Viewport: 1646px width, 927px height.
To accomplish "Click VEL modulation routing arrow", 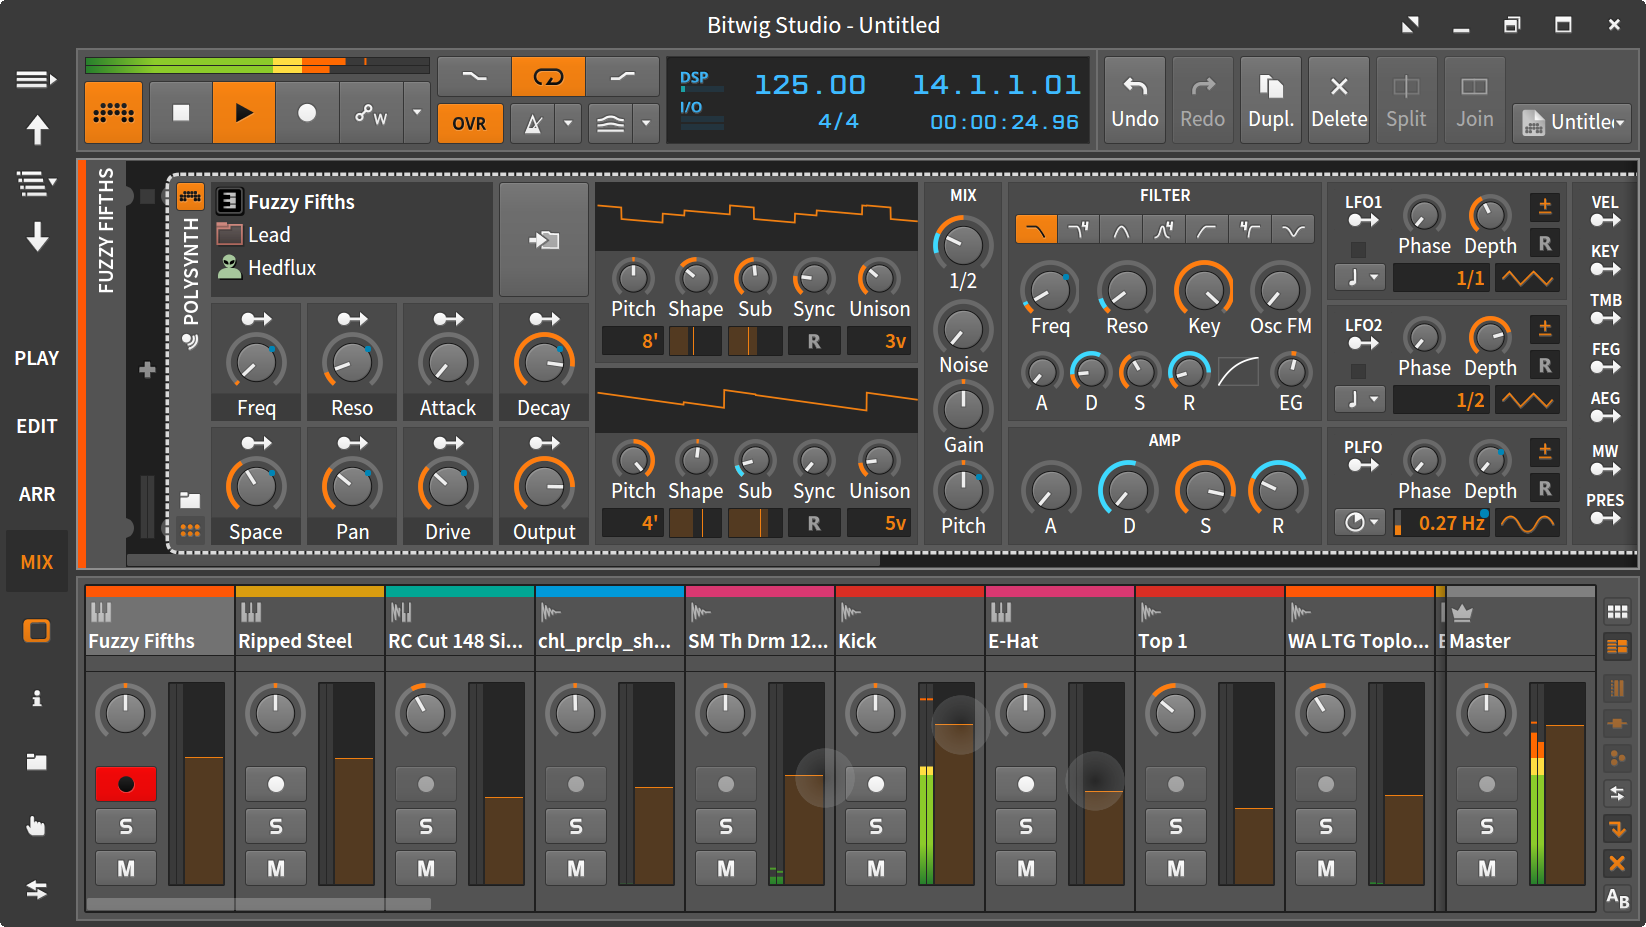I will (x=1605, y=220).
